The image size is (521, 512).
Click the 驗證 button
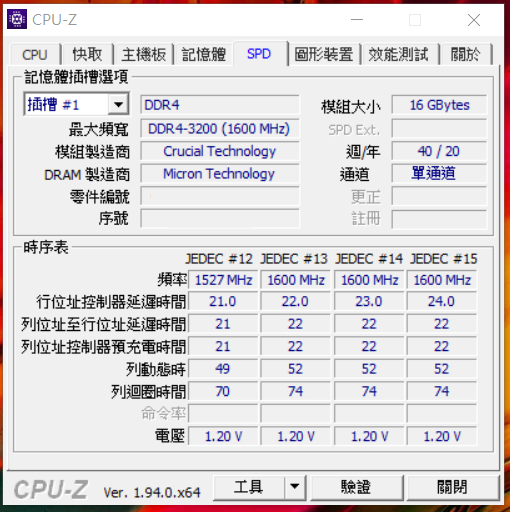(x=356, y=487)
